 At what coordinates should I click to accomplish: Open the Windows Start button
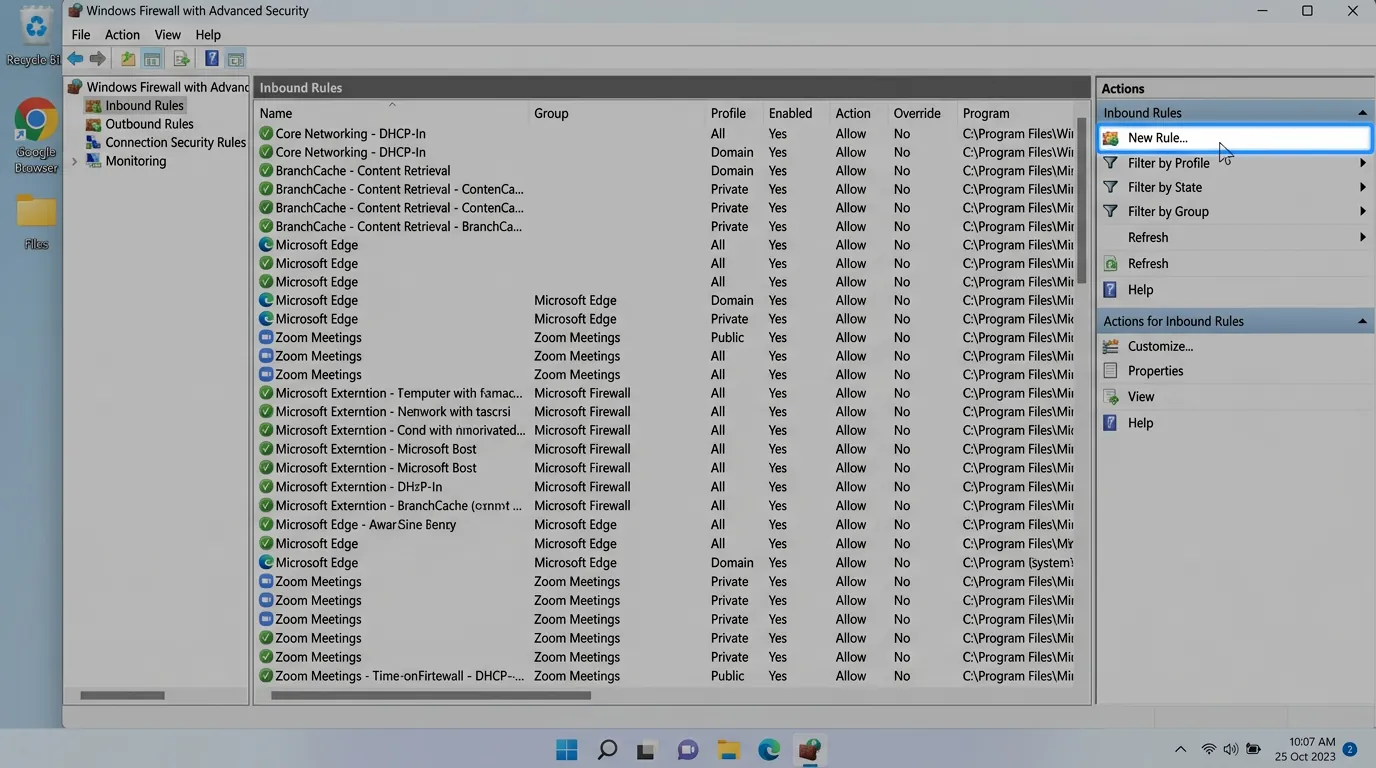click(567, 749)
